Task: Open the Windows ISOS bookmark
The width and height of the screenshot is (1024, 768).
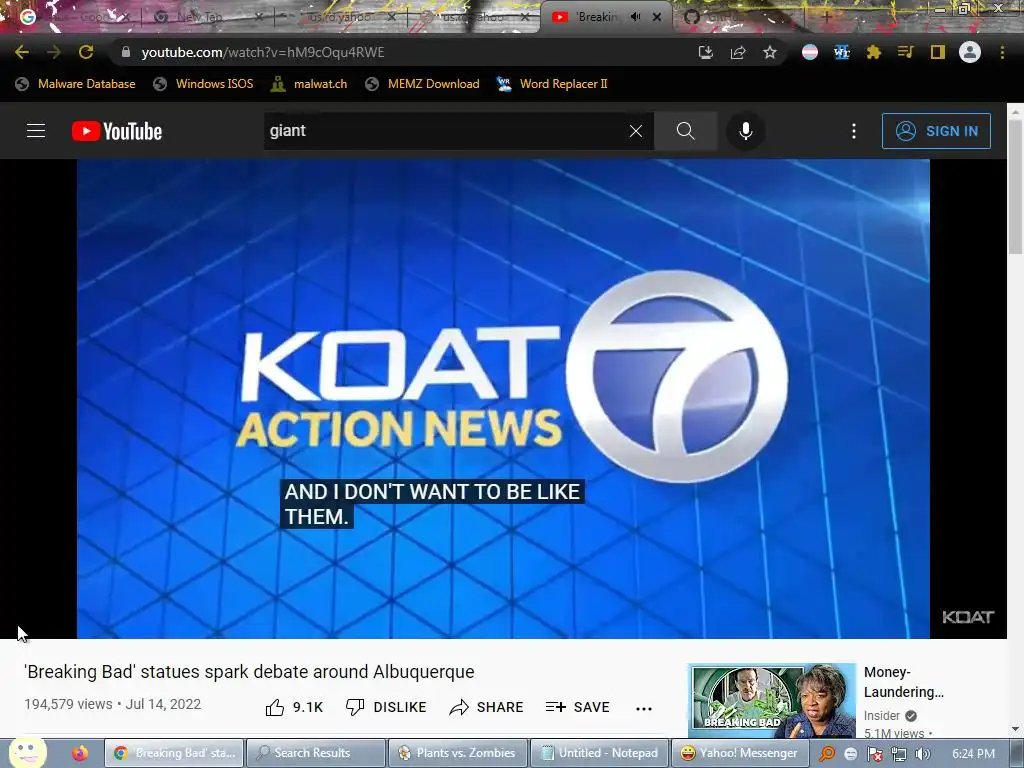Action: pyautogui.click(x=203, y=84)
